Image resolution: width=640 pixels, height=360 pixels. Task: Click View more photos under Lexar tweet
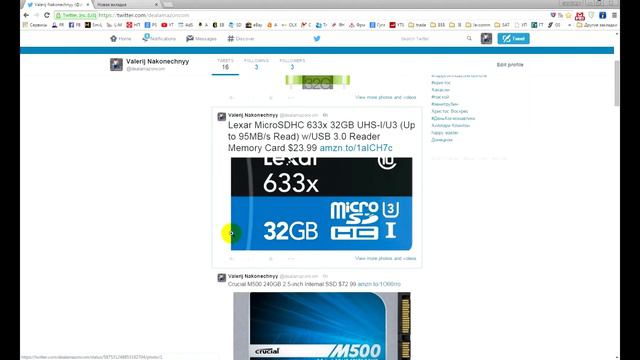pos(386,258)
